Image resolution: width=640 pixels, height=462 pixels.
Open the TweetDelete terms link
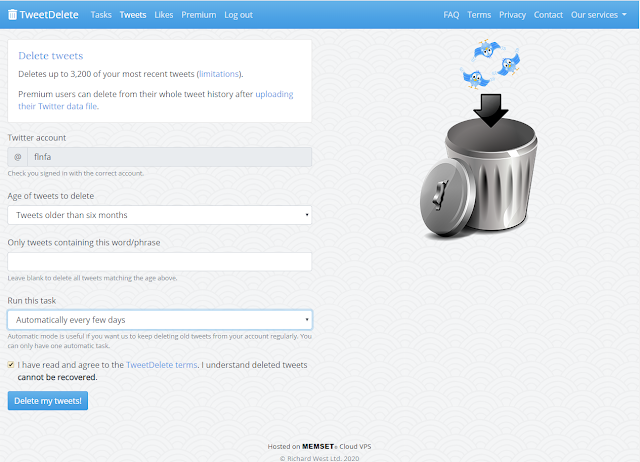162,365
